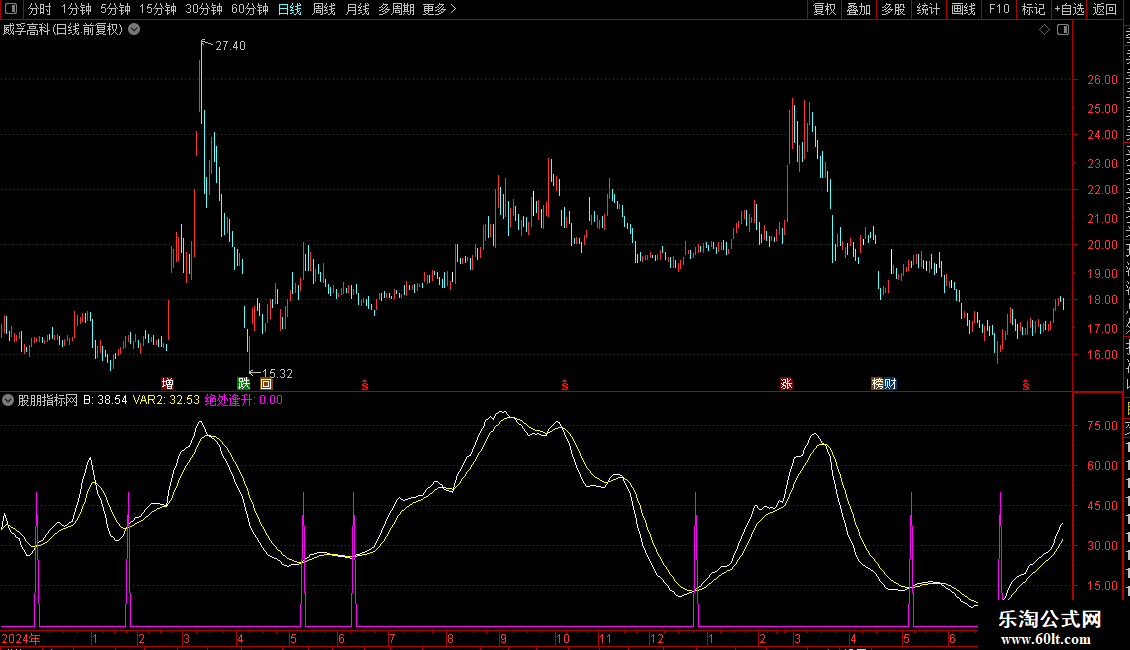Expand the dropdown beside 威孚高科 title
The image size is (1130, 650).
coord(134,30)
